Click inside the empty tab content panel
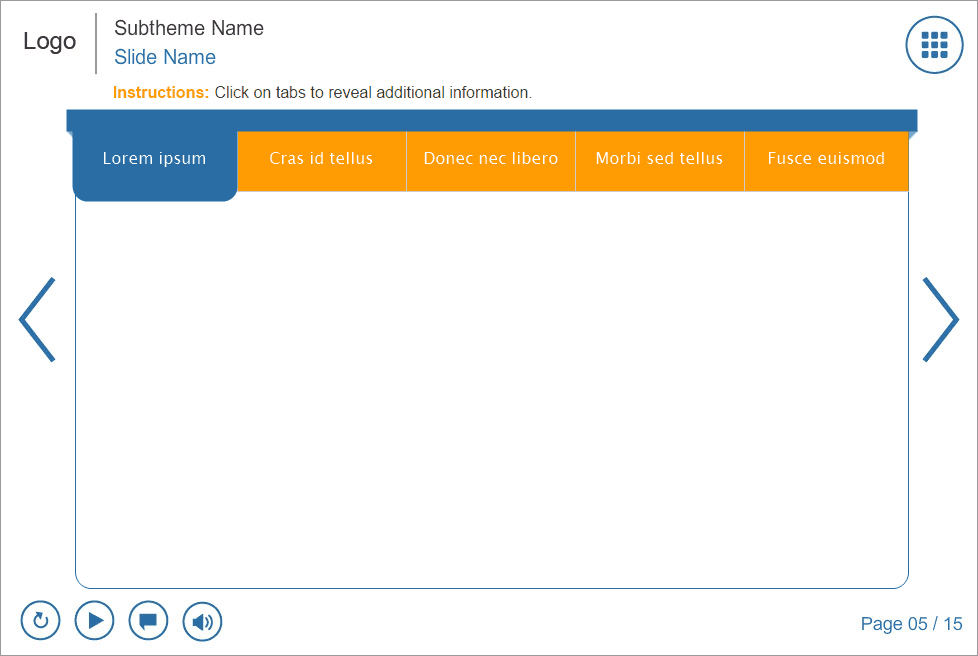Image resolution: width=978 pixels, height=656 pixels. [x=491, y=390]
